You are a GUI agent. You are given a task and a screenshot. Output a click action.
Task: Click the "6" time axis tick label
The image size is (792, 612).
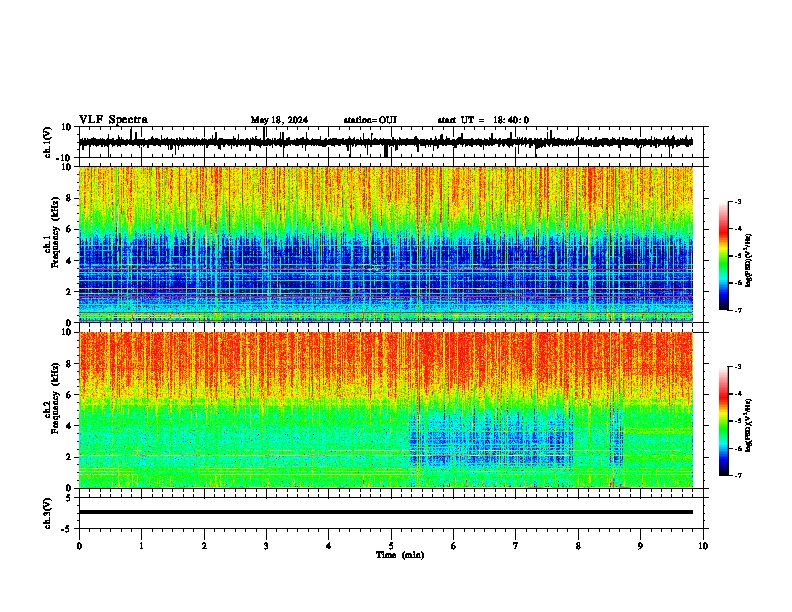(x=454, y=546)
